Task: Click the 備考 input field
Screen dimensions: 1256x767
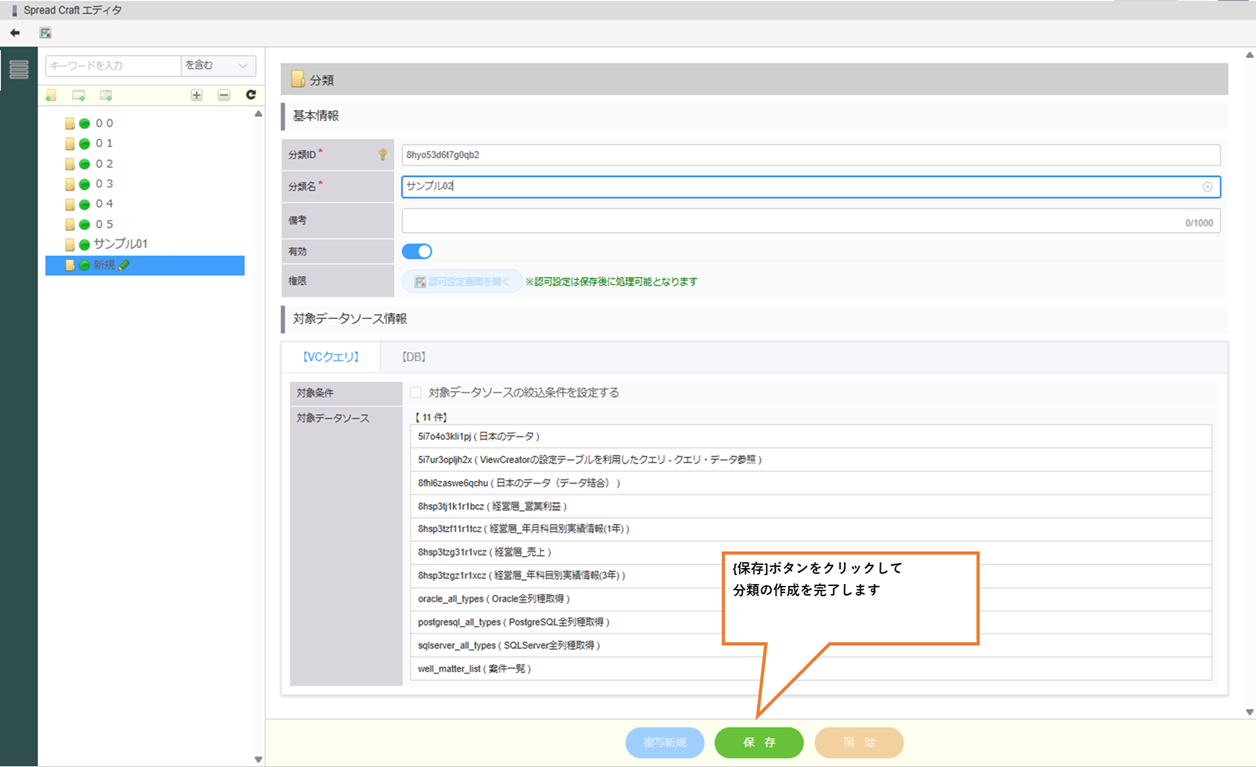Action: [x=790, y=221]
